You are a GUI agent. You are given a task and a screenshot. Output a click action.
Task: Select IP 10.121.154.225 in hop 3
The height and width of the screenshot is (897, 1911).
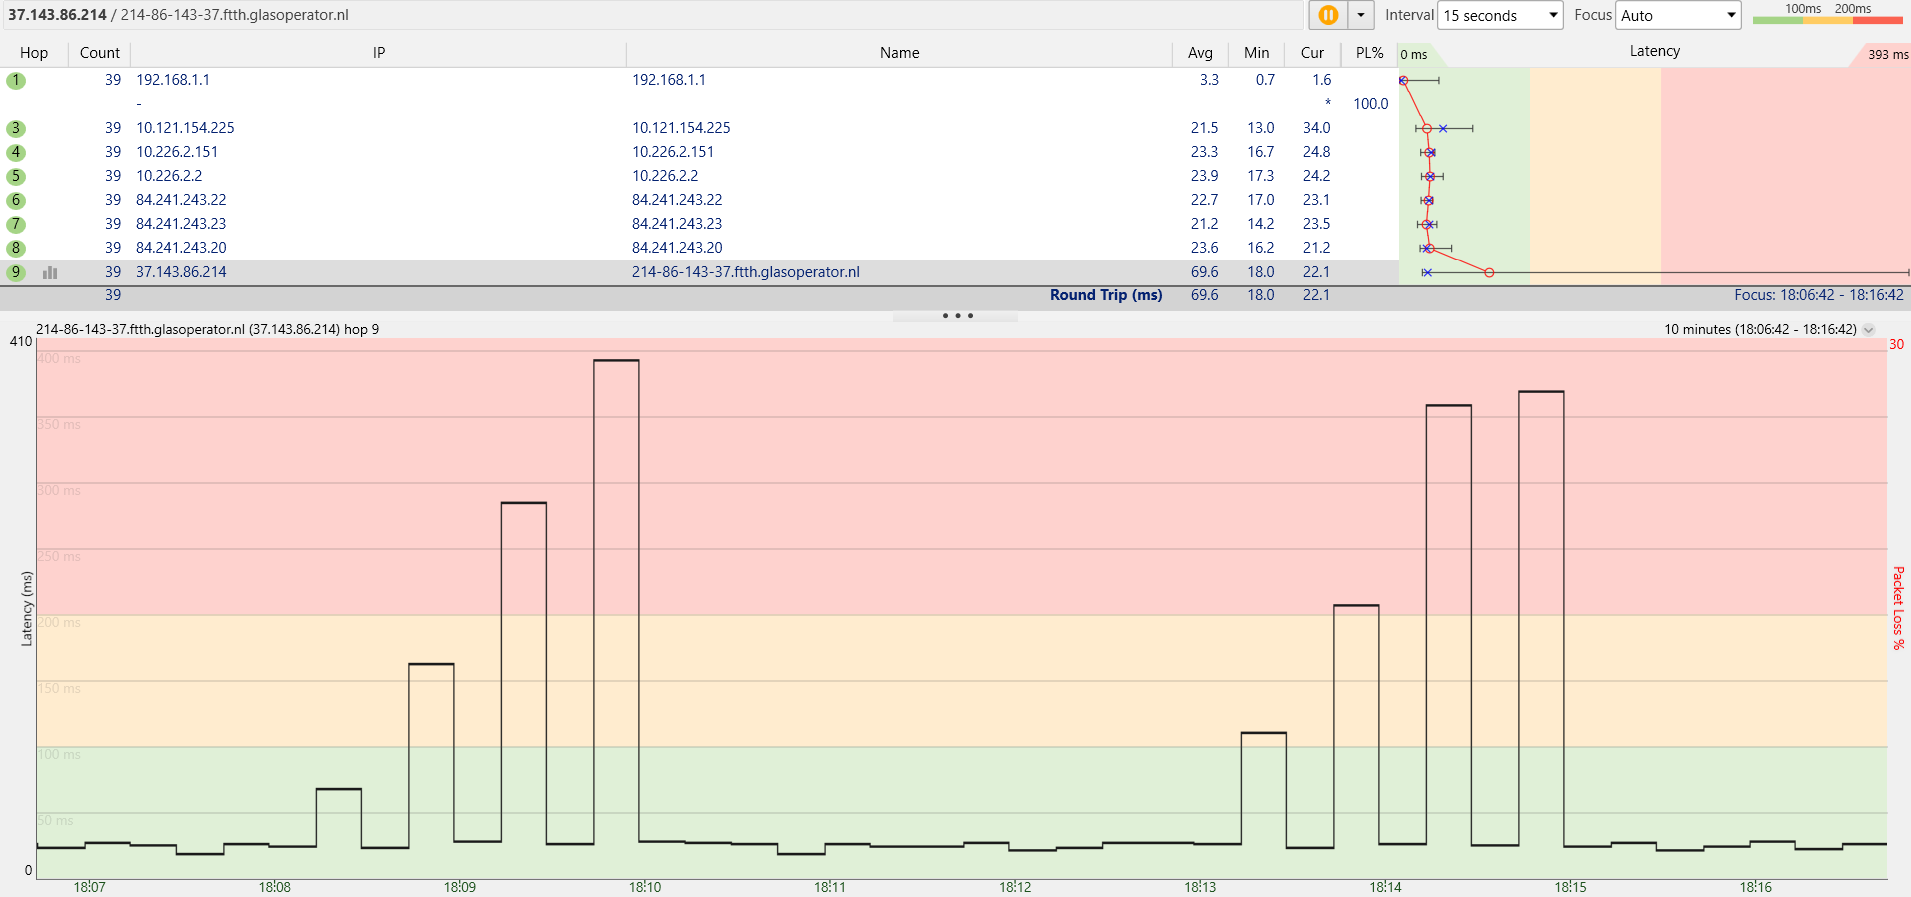coord(185,128)
